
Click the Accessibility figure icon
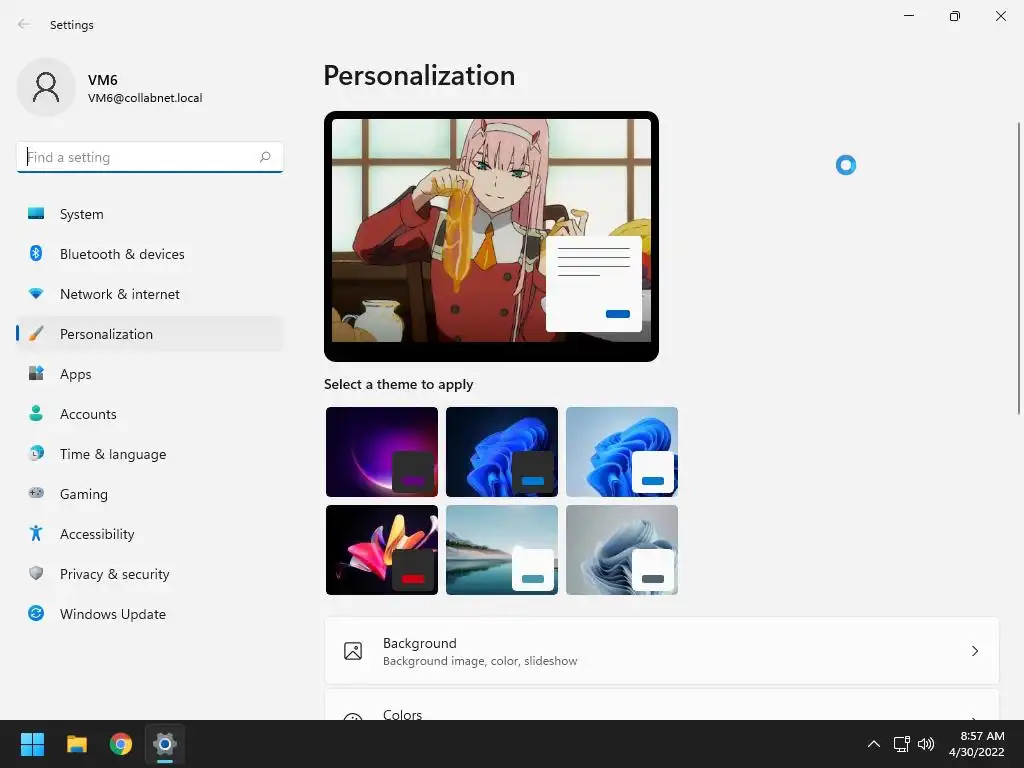pos(36,534)
